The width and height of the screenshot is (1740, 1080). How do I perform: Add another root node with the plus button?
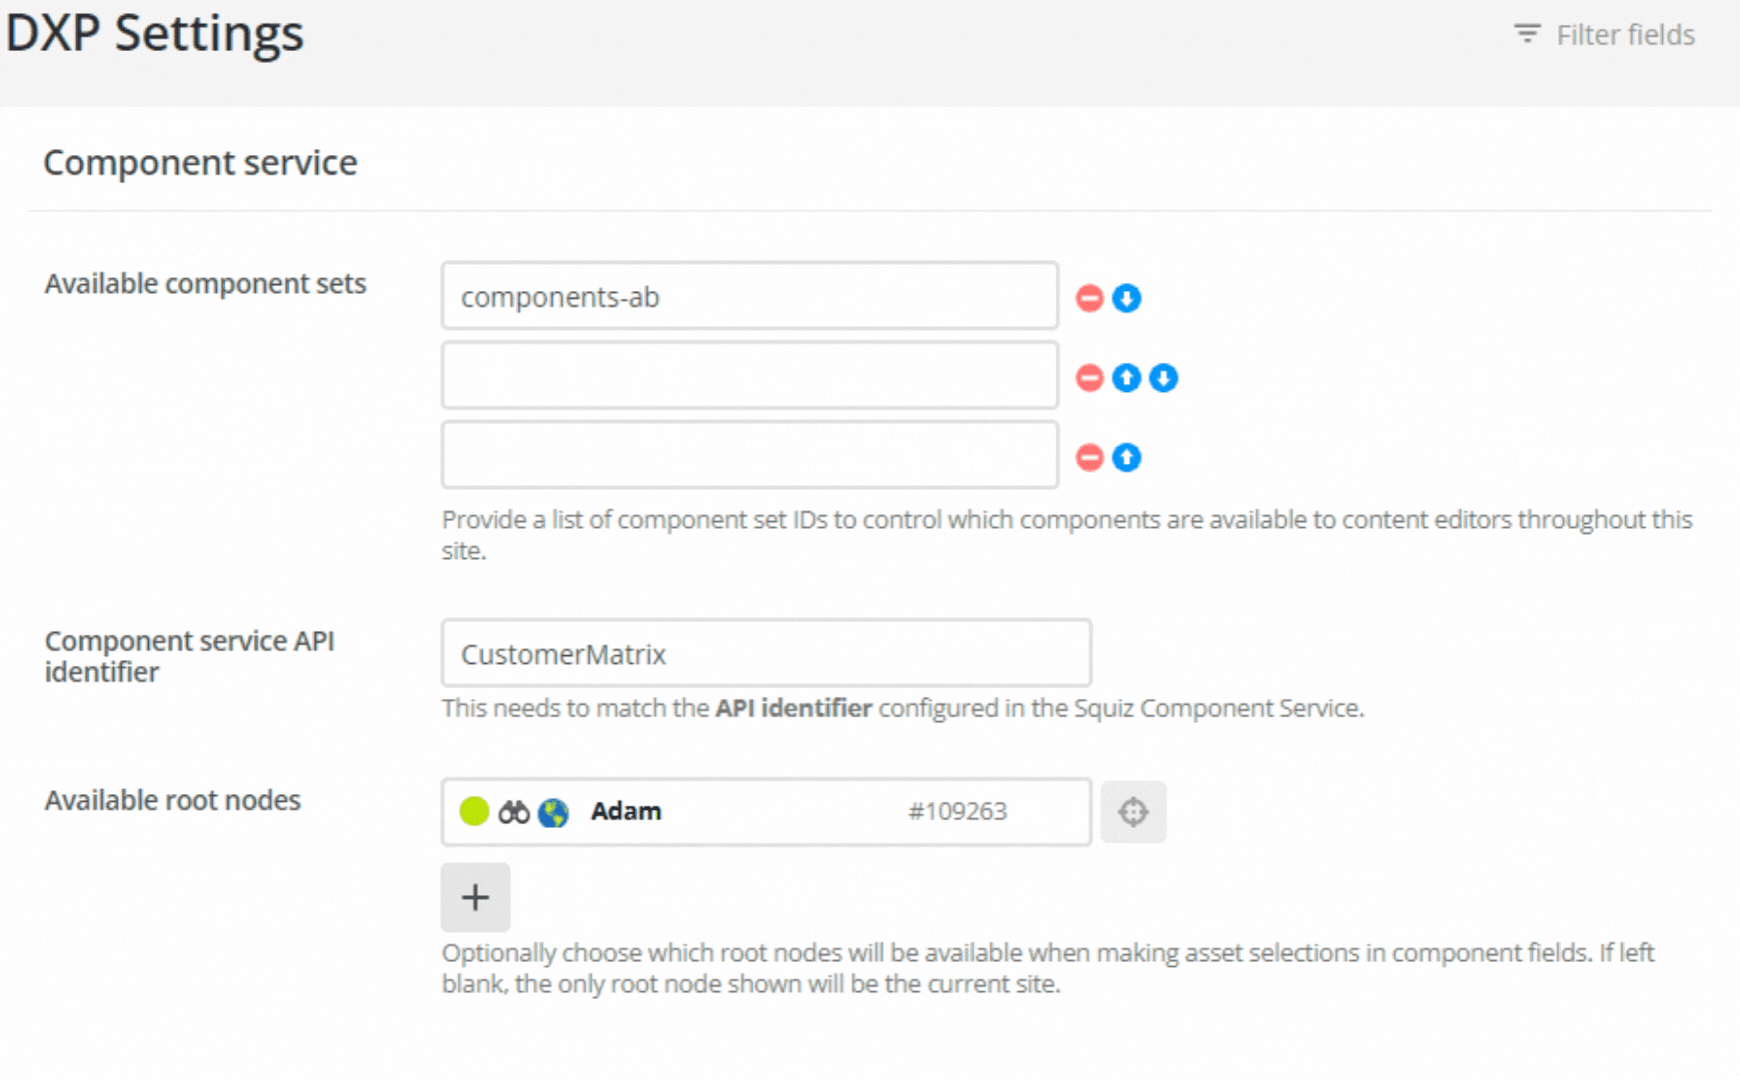[475, 897]
